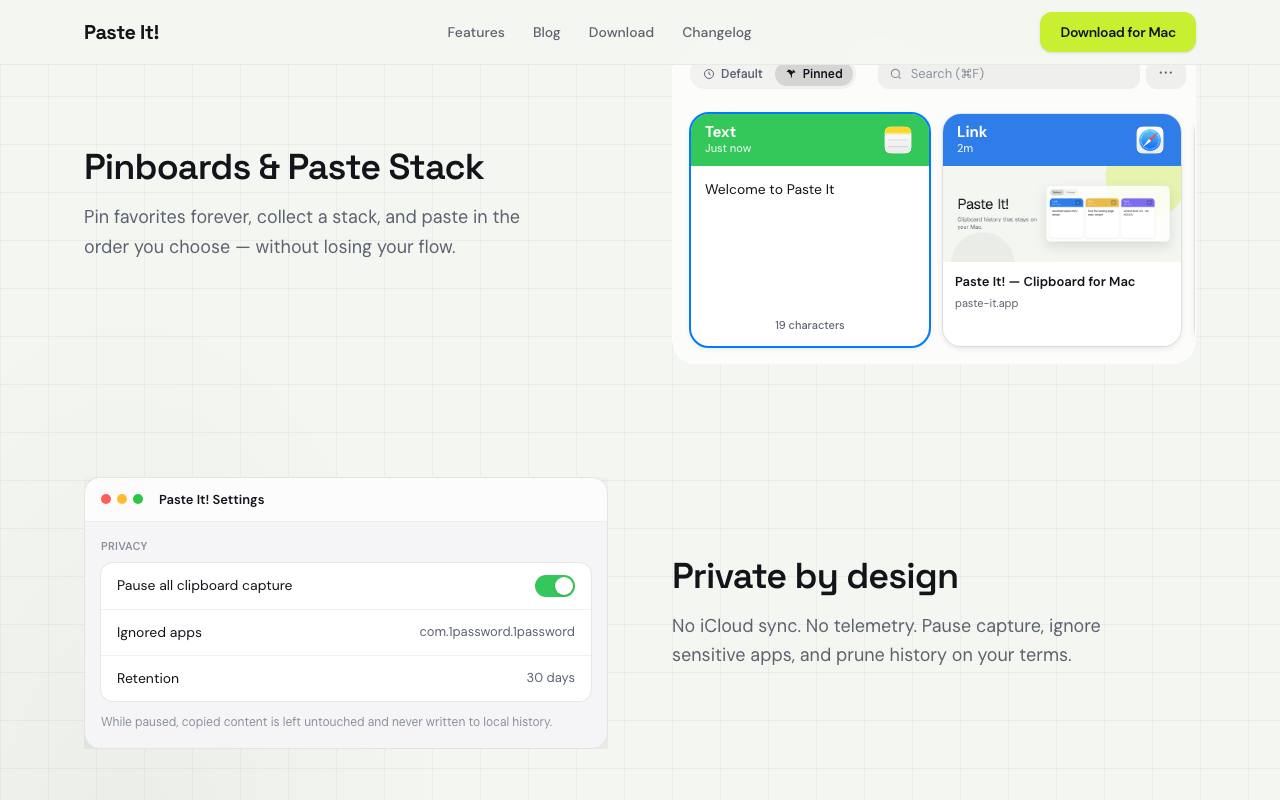This screenshot has height=800, width=1280.
Task: Switch to the Default tab
Action: 733,74
